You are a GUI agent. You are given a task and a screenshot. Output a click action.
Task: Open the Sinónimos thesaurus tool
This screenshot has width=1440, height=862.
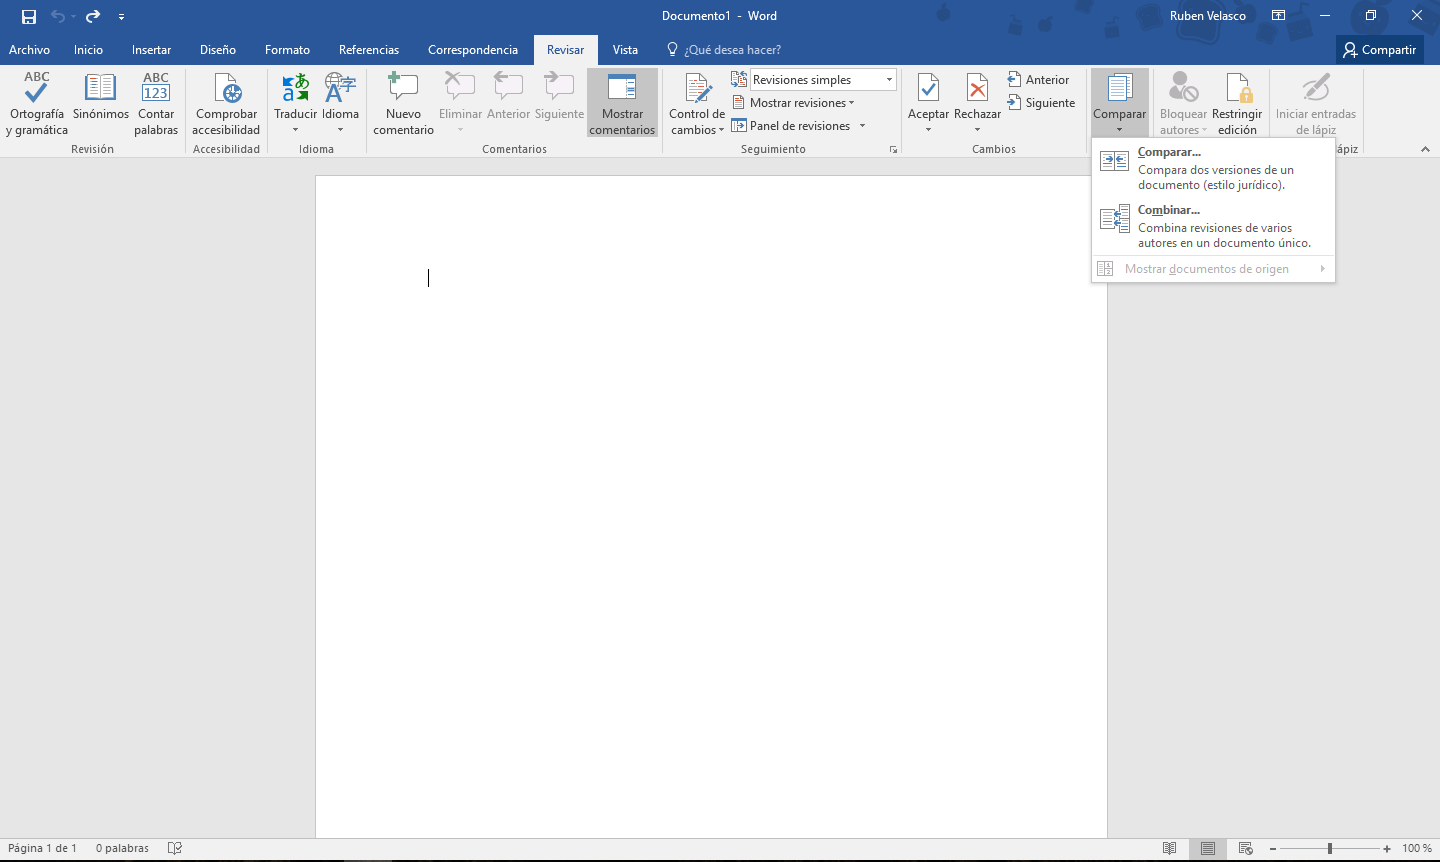tap(100, 90)
